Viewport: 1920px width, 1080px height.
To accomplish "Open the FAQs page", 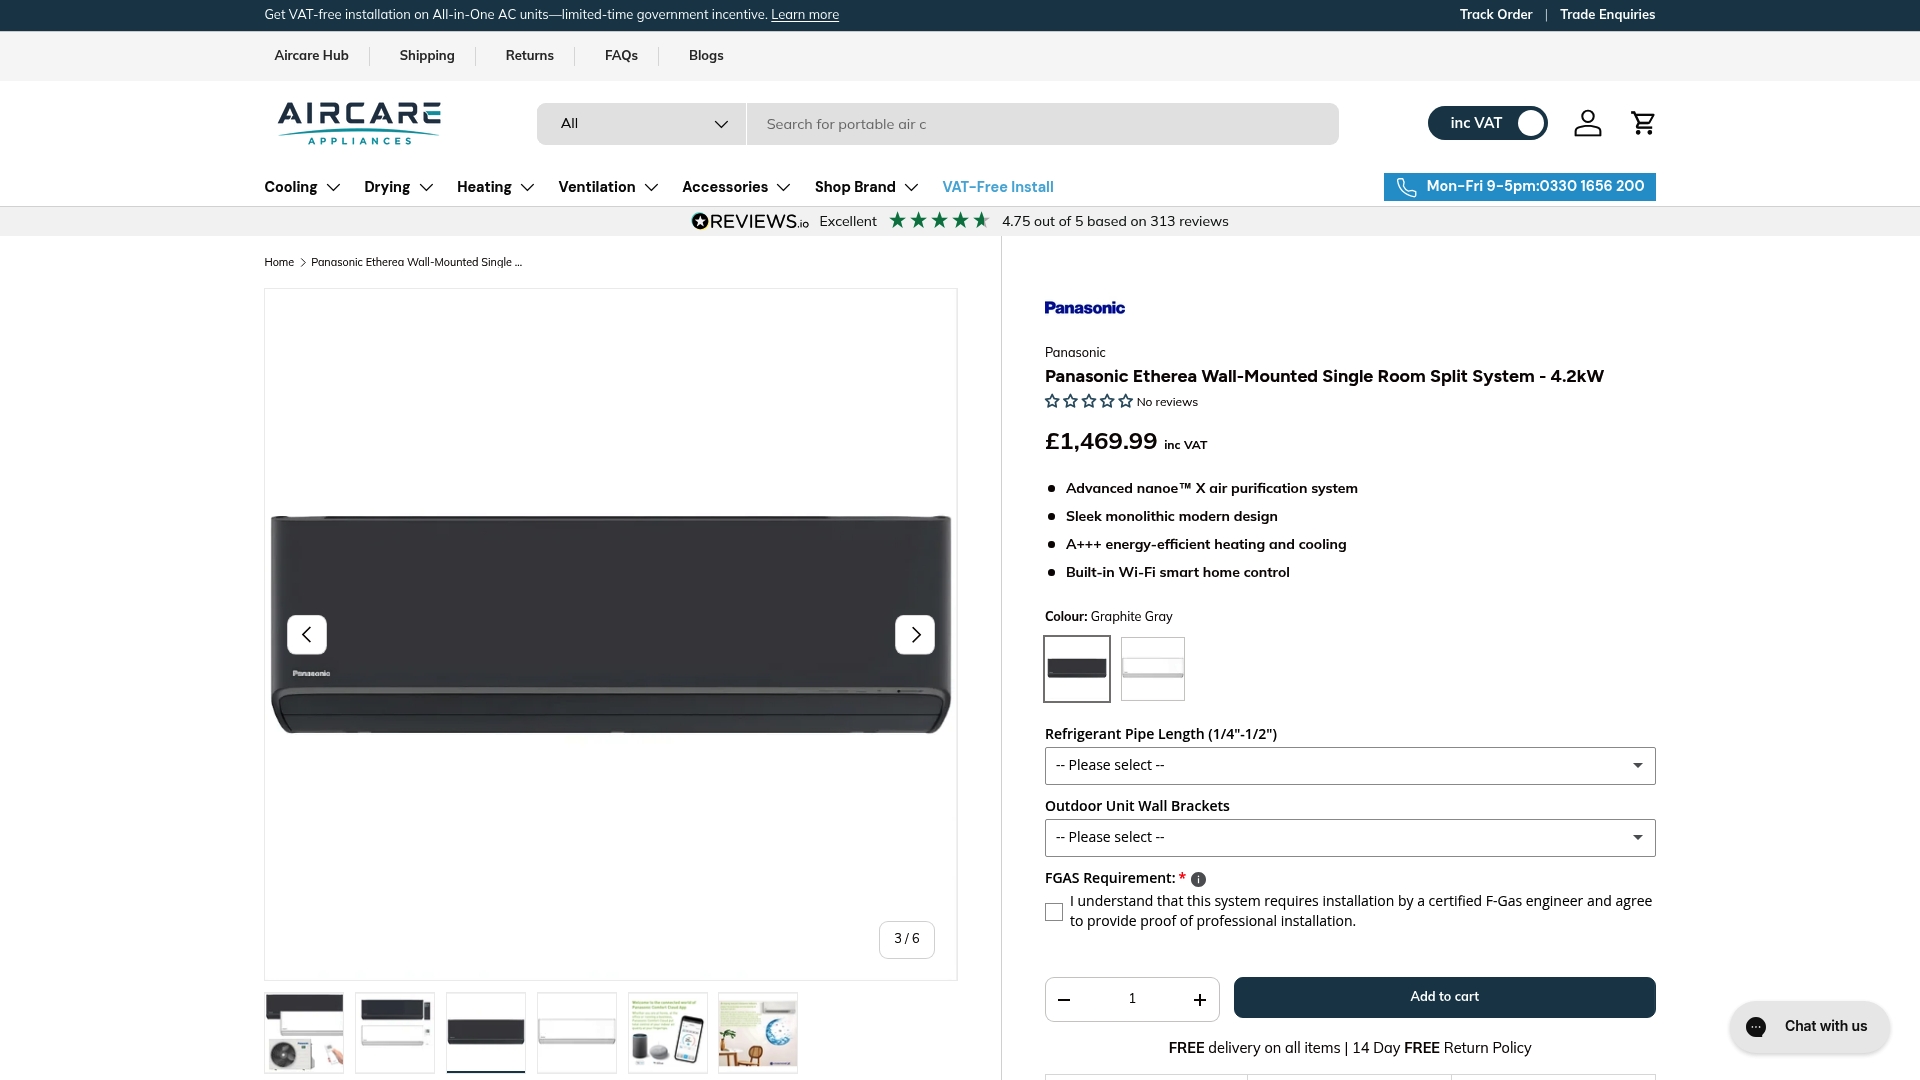I will tap(621, 56).
